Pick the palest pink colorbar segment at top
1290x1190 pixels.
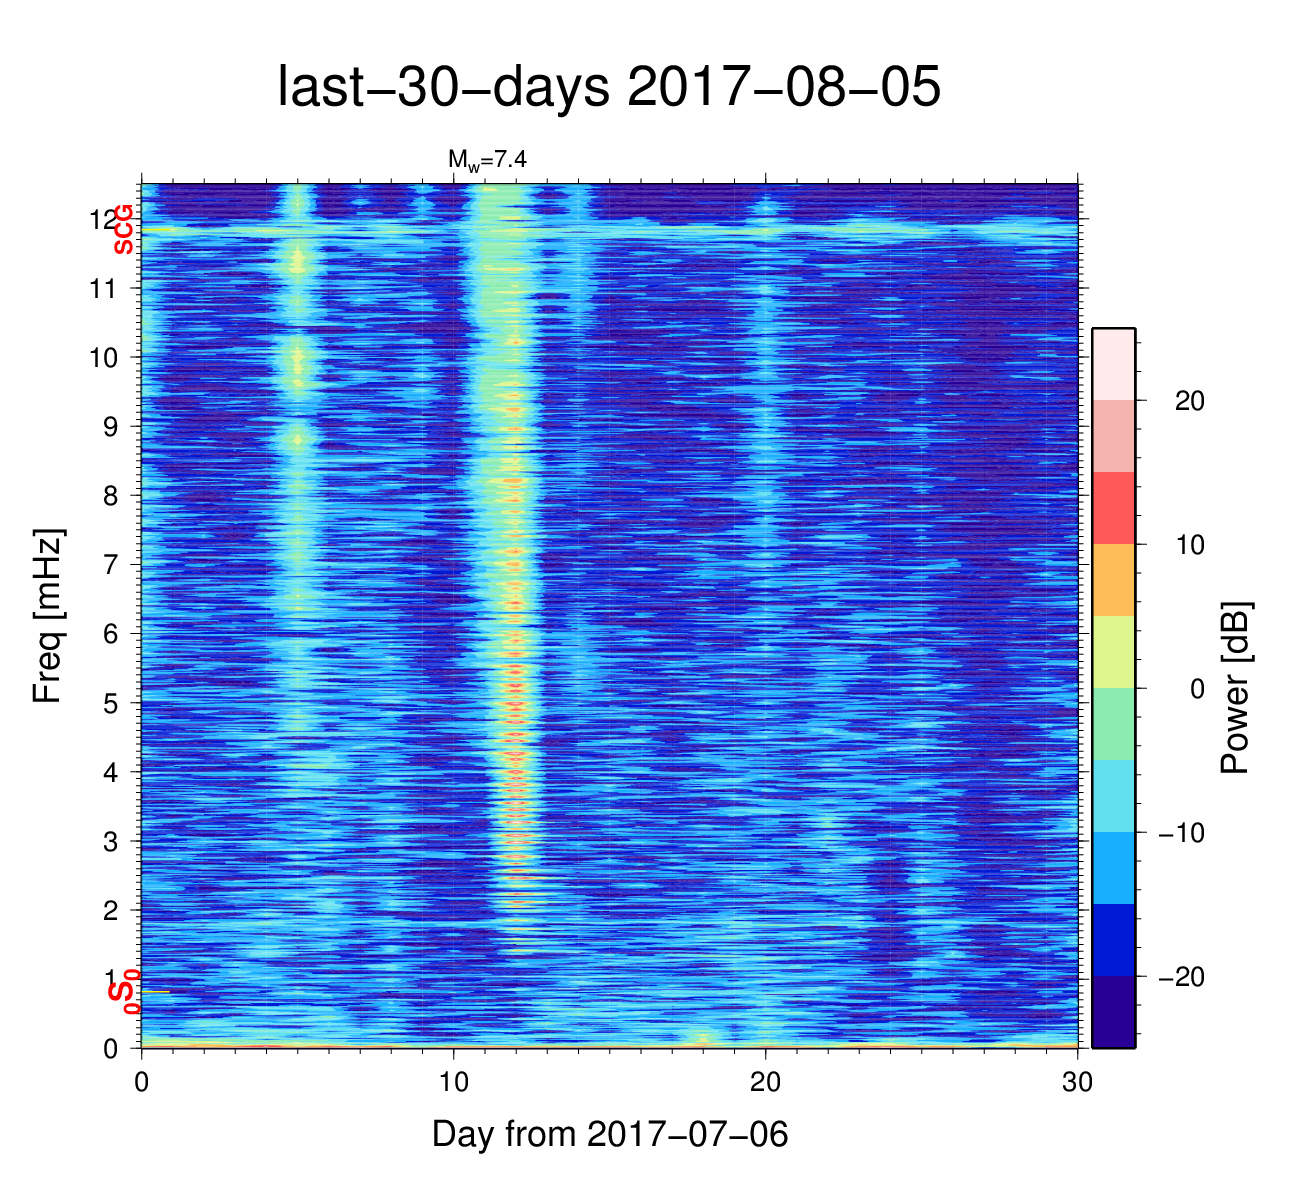1113,364
